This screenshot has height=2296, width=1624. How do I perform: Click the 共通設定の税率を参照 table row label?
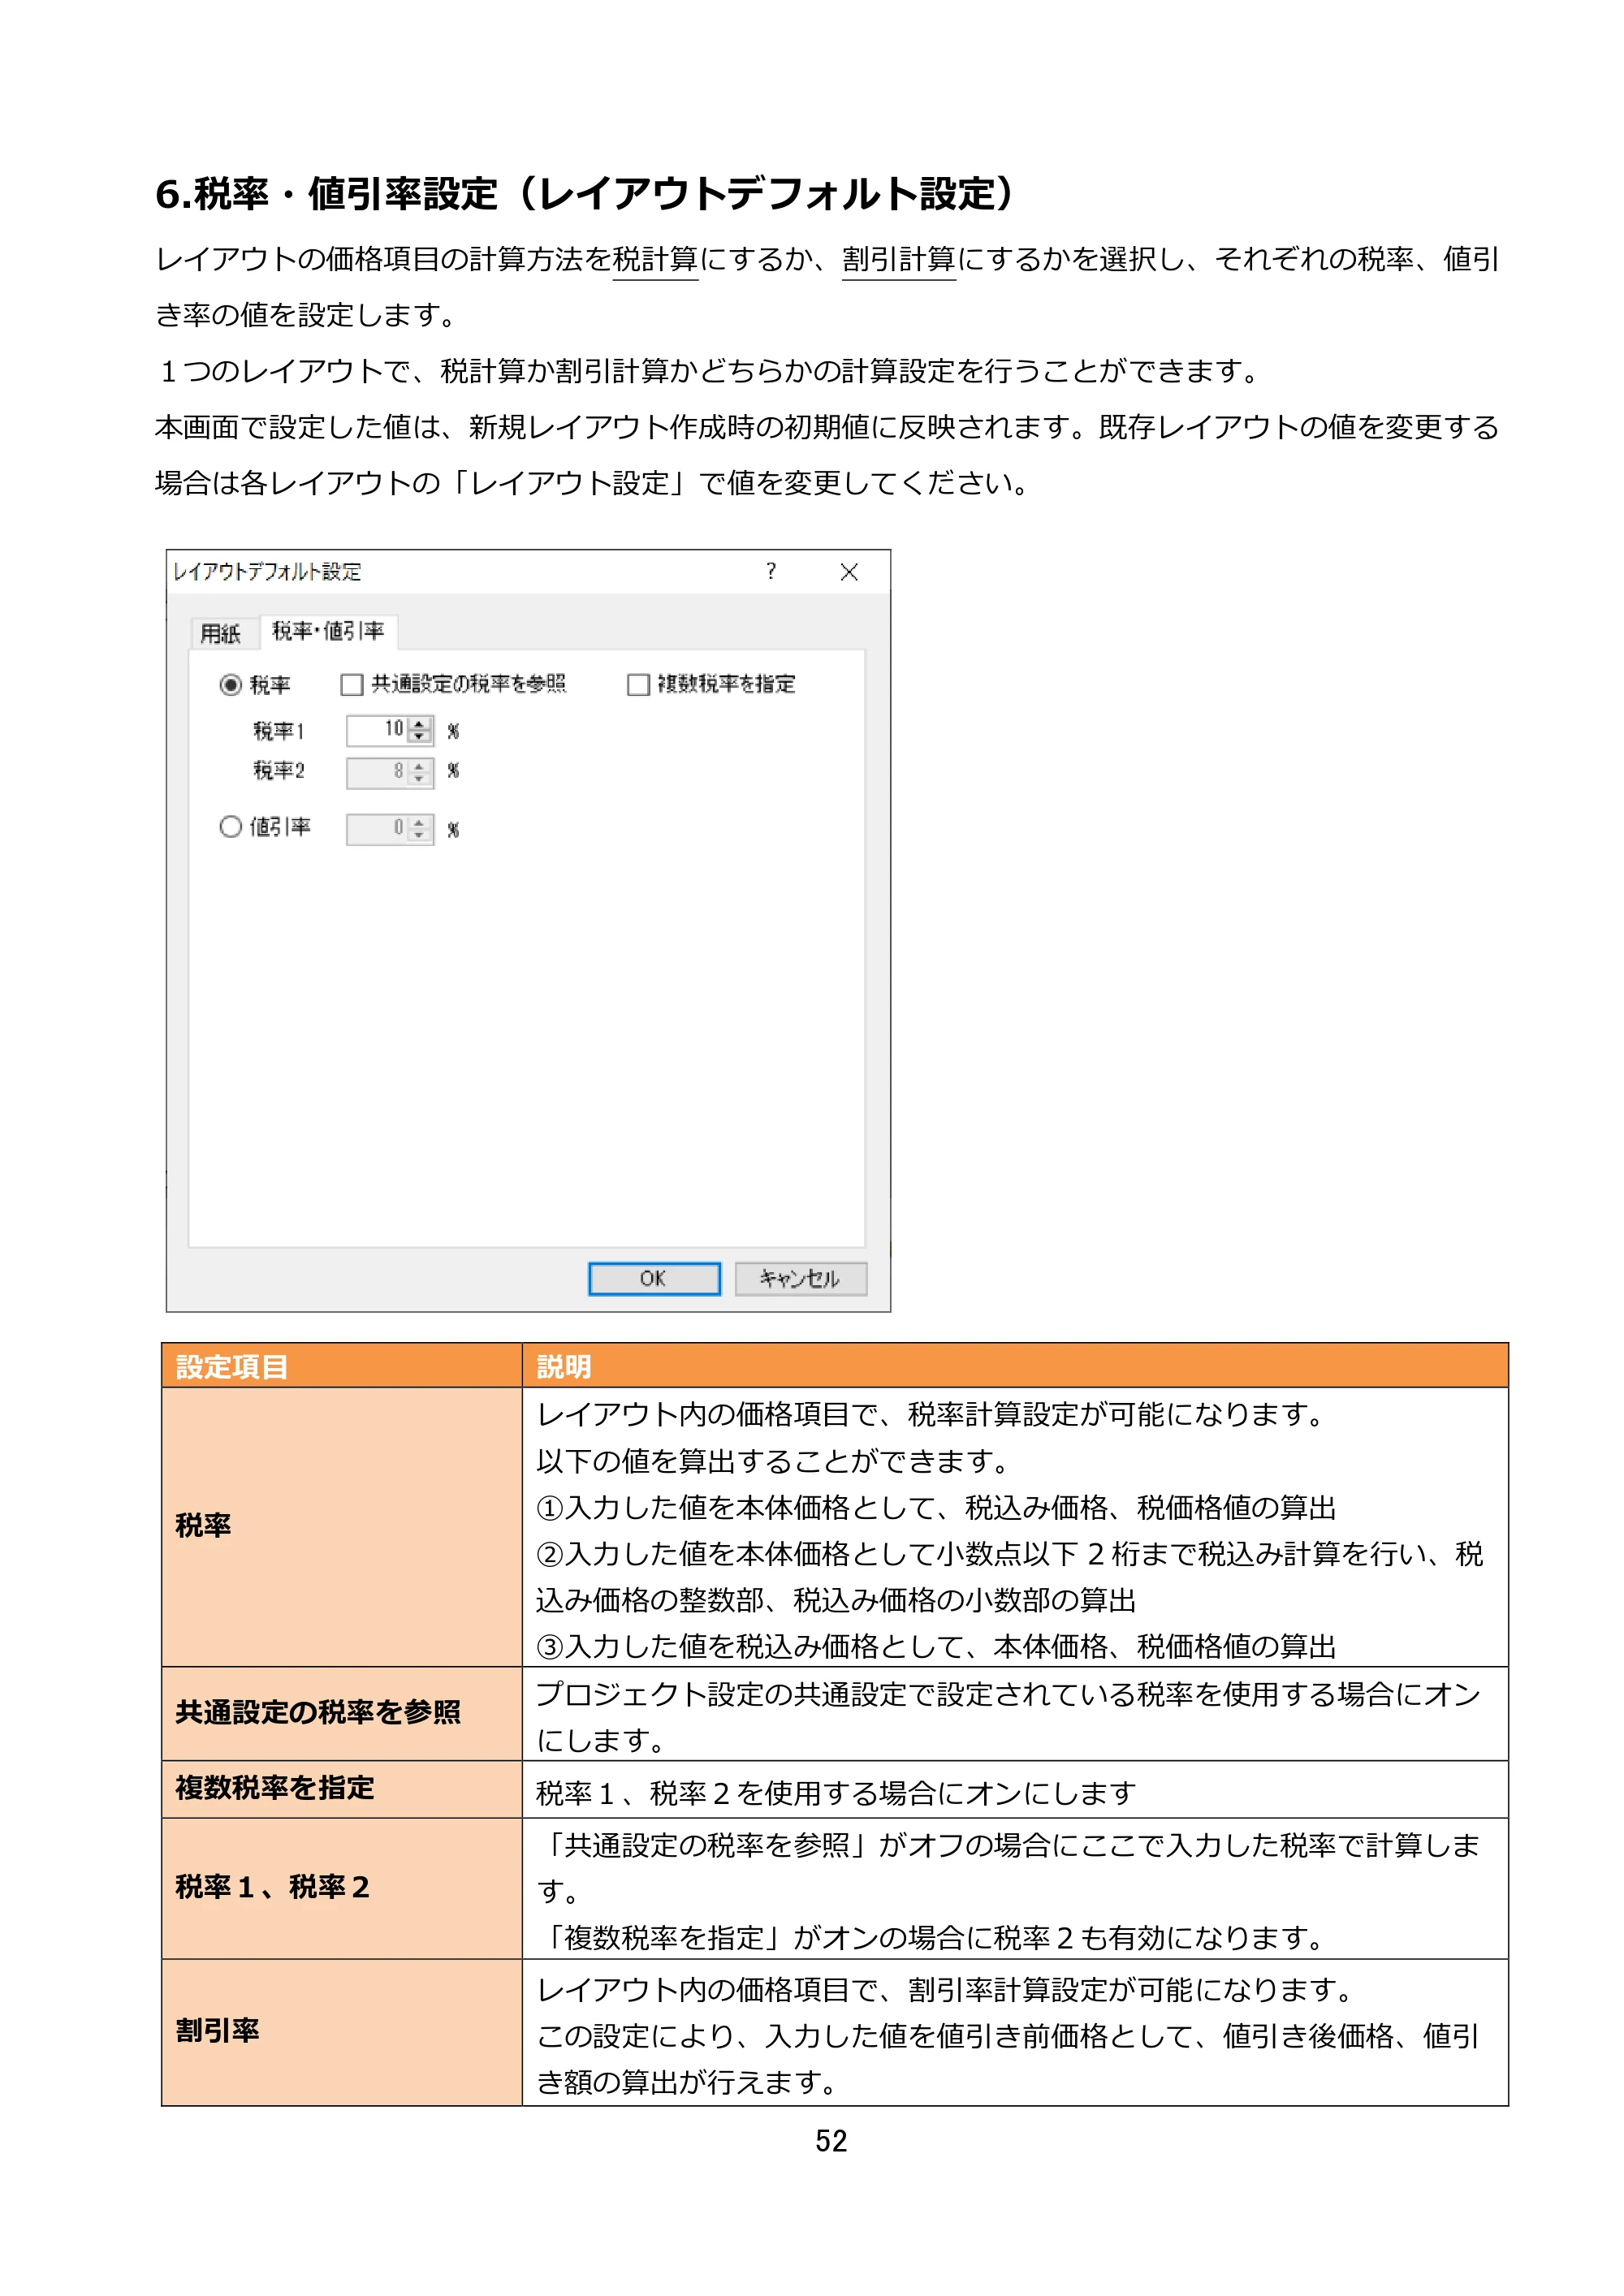318,1712
